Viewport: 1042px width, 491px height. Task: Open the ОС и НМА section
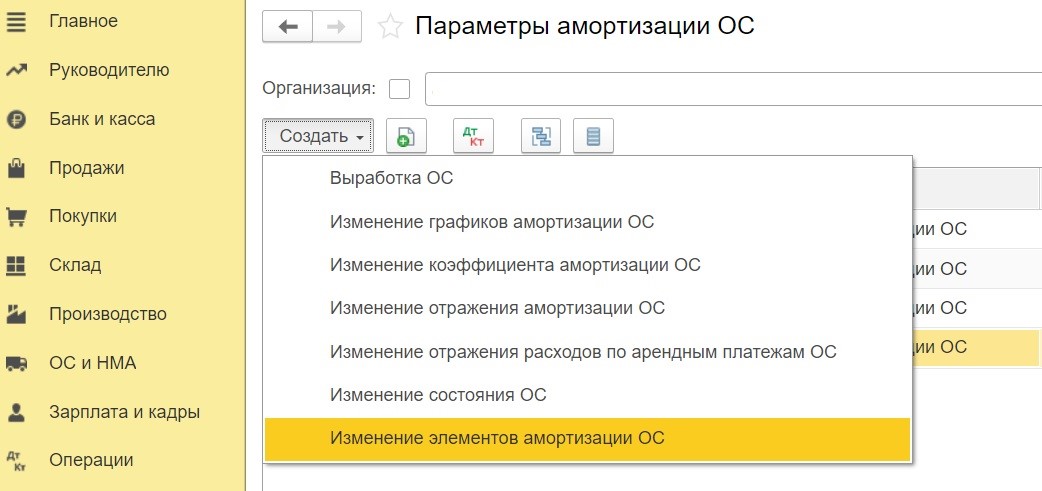click(92, 363)
